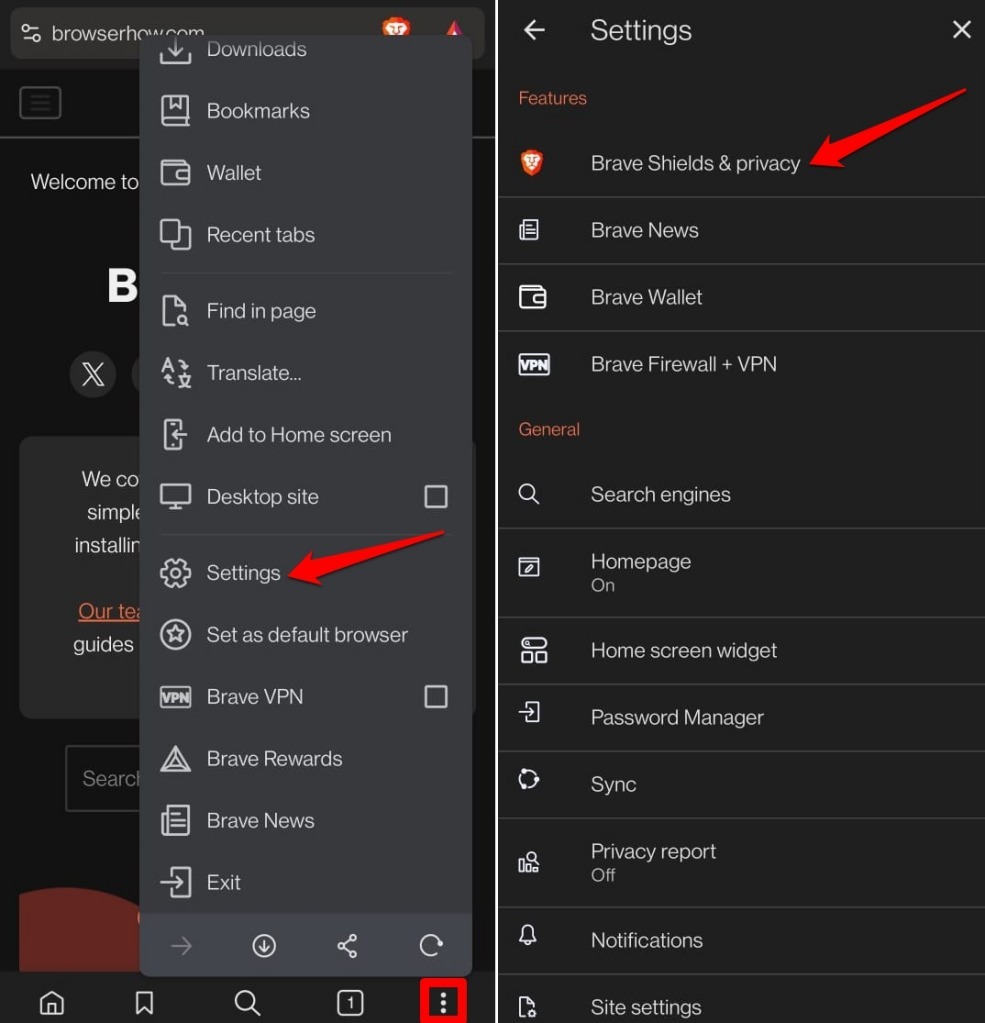Tap the search icon in bottom bar
Image resolution: width=985 pixels, height=1023 pixels.
247,1003
